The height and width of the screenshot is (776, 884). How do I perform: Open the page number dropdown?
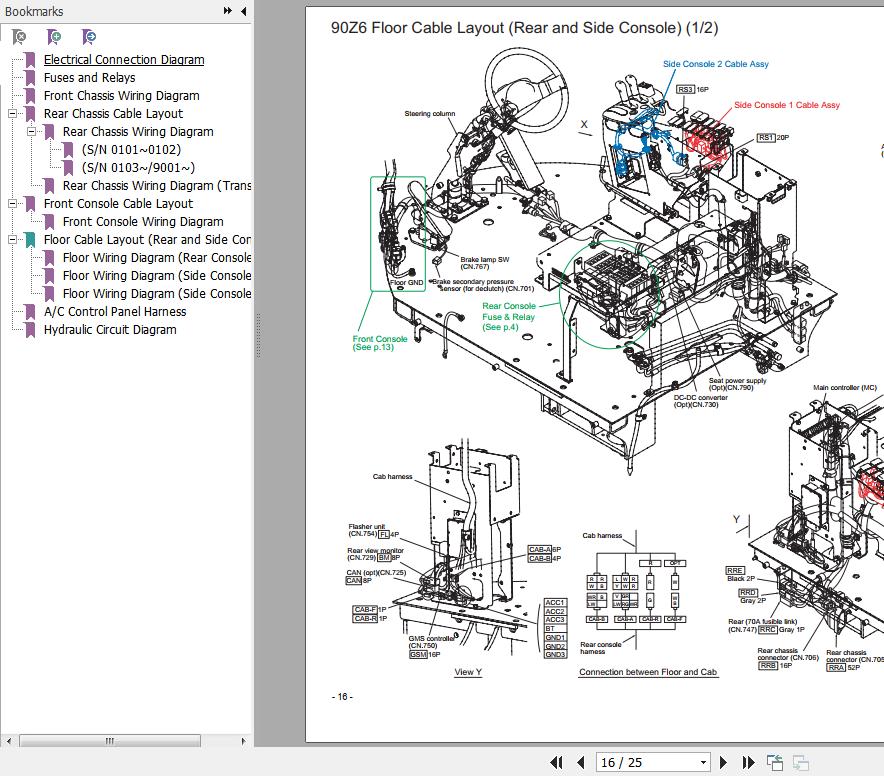703,763
